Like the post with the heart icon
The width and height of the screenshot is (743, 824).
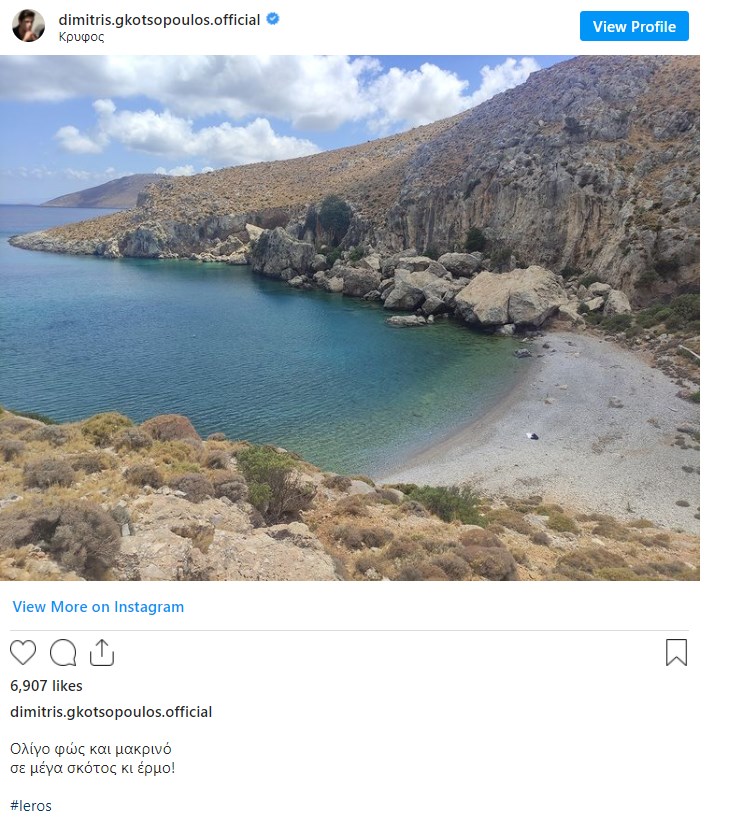(x=23, y=652)
